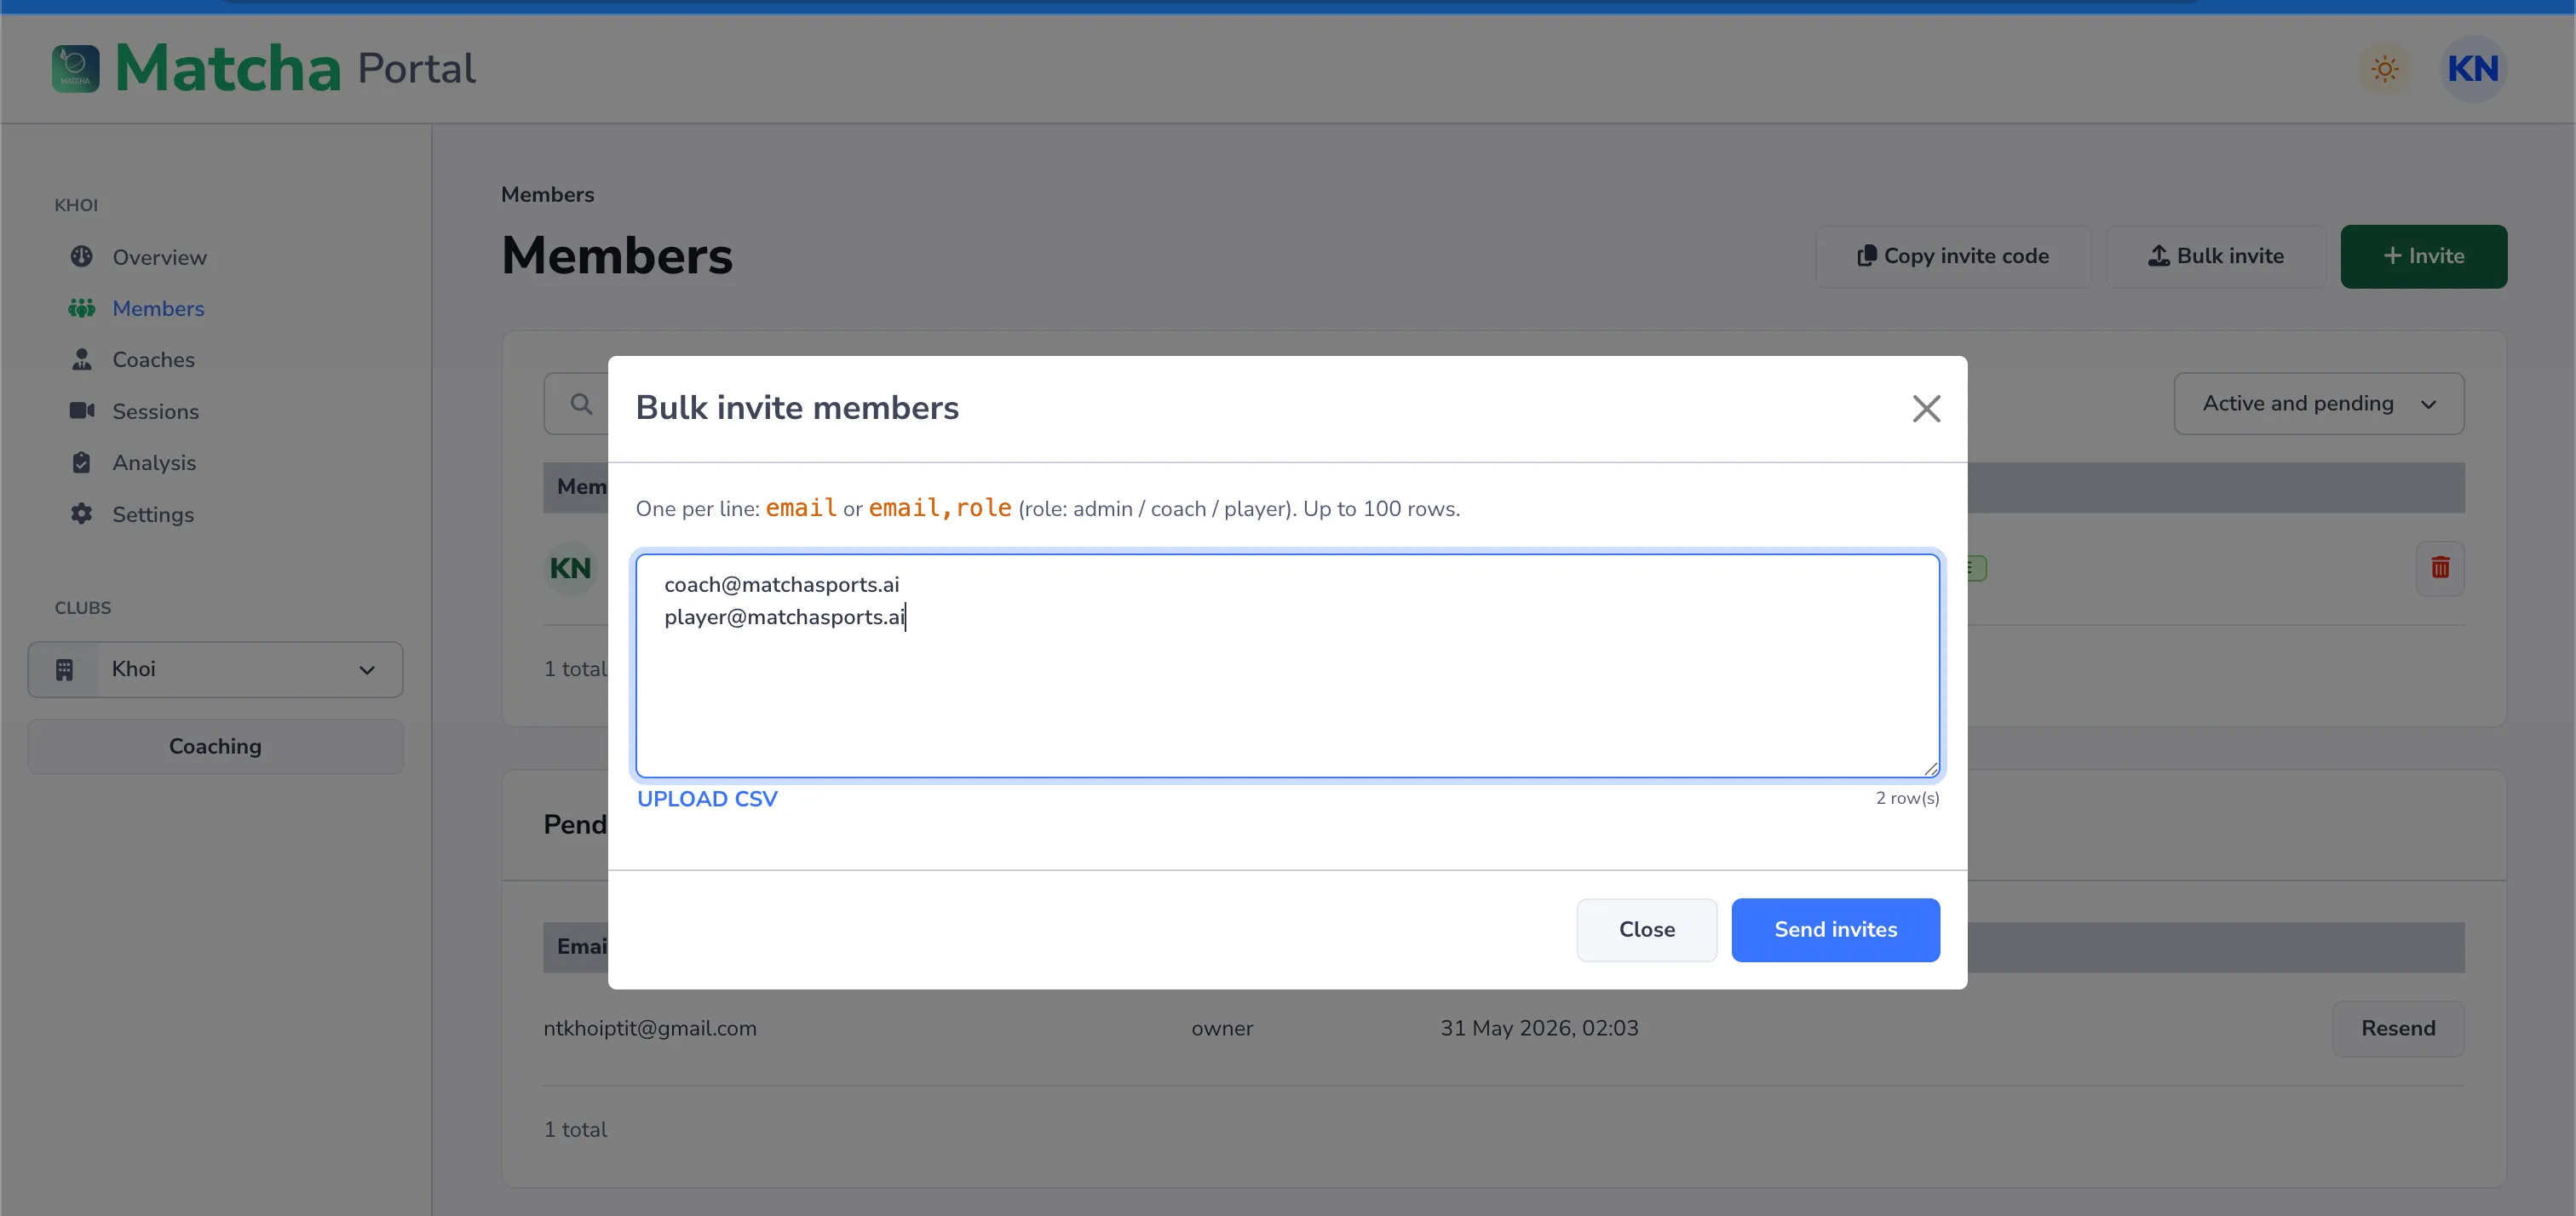The image size is (2576, 1216).
Task: Click the red trash delete icon
Action: click(2440, 567)
